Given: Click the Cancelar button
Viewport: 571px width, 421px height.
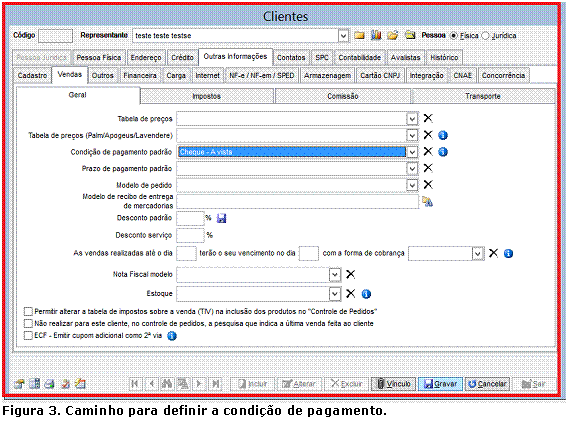Looking at the screenshot, I should [x=487, y=384].
